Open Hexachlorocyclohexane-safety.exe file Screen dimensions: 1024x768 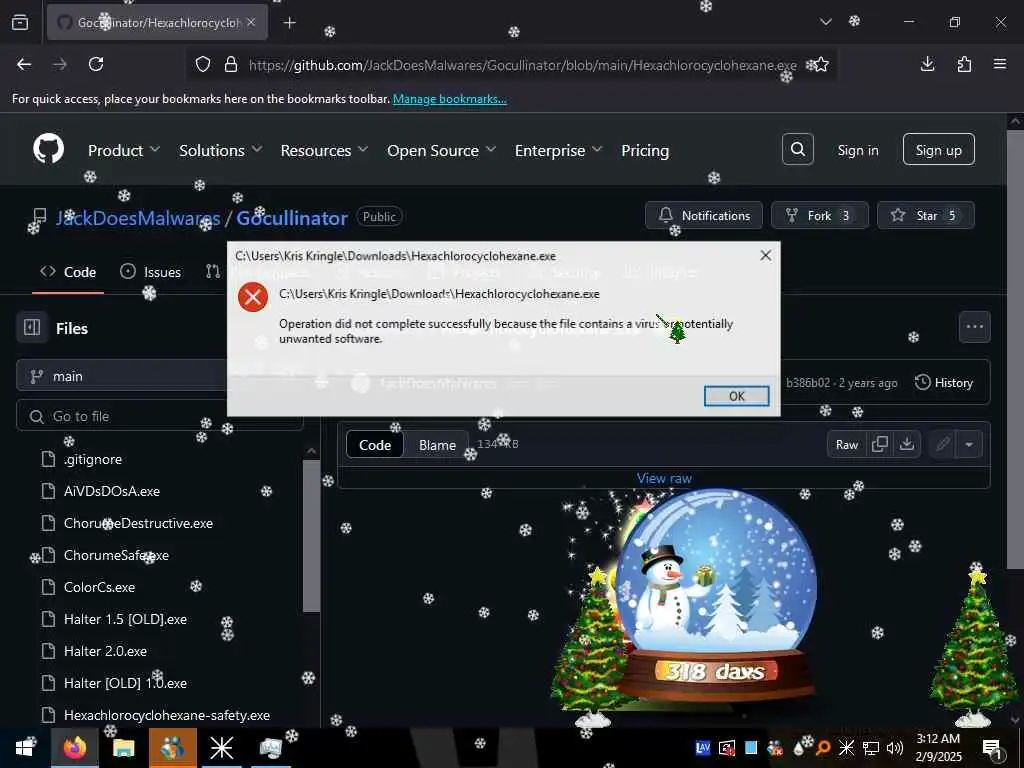point(167,715)
